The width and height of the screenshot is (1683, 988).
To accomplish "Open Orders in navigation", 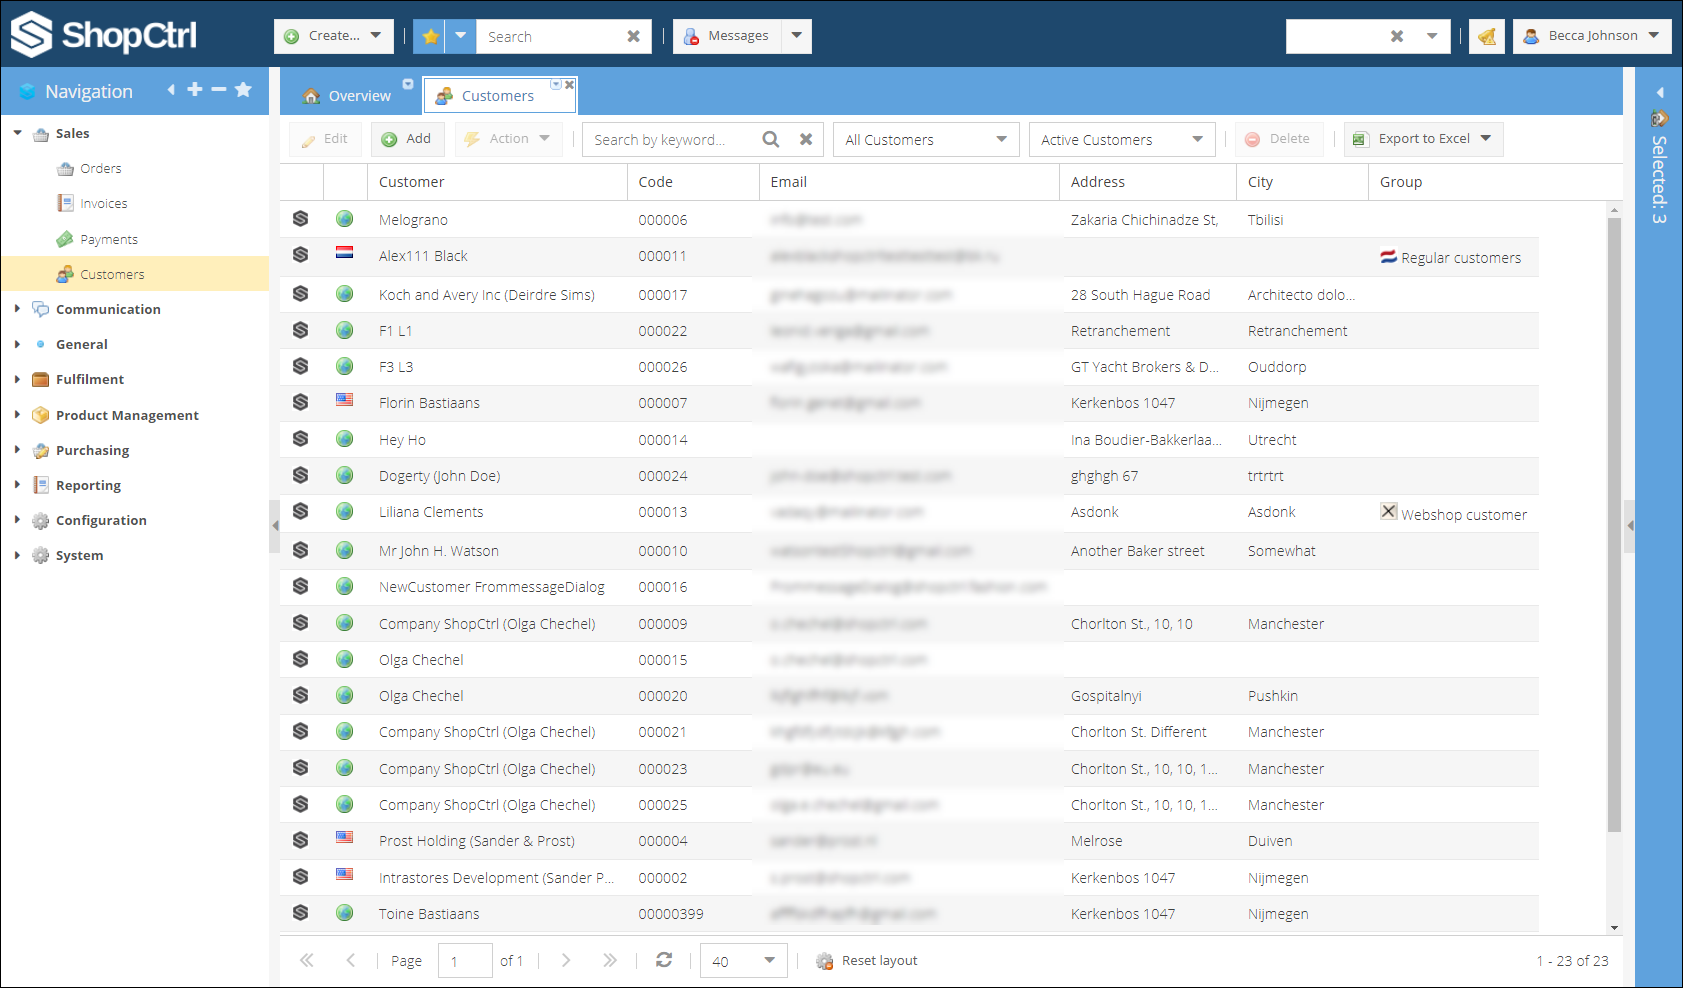I will [x=101, y=168].
